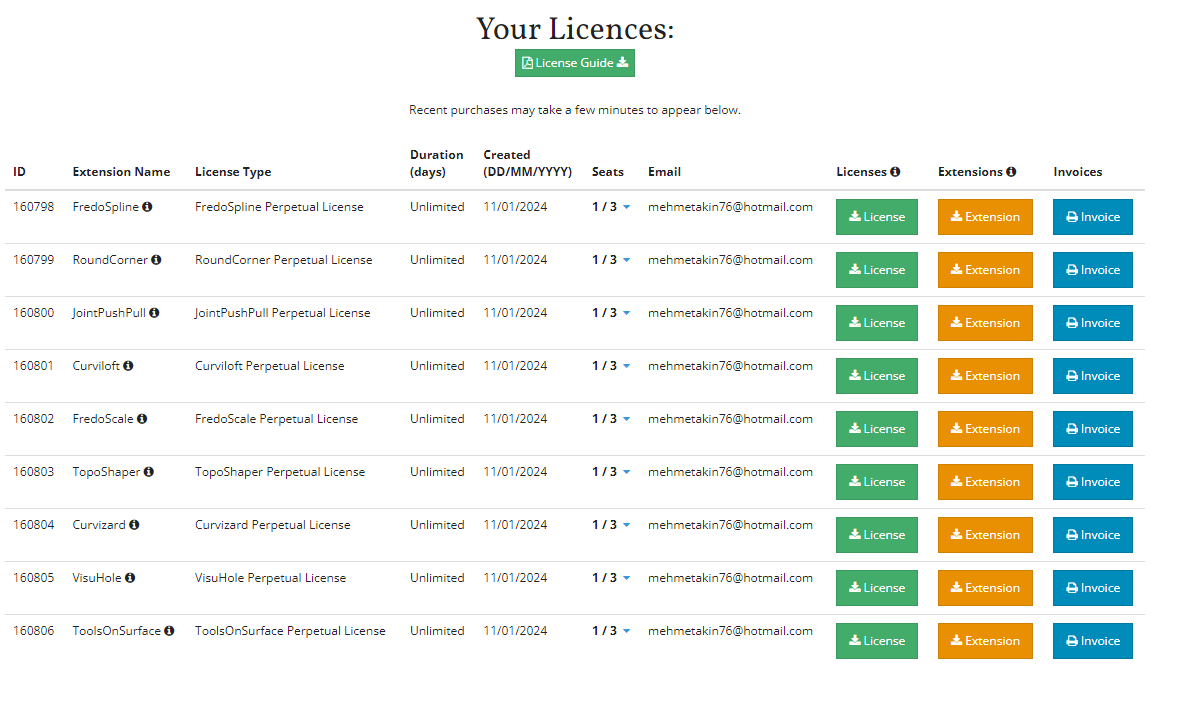Viewport: 1185px width, 711px height.
Task: Download the License Guide PDF
Action: (x=574, y=63)
